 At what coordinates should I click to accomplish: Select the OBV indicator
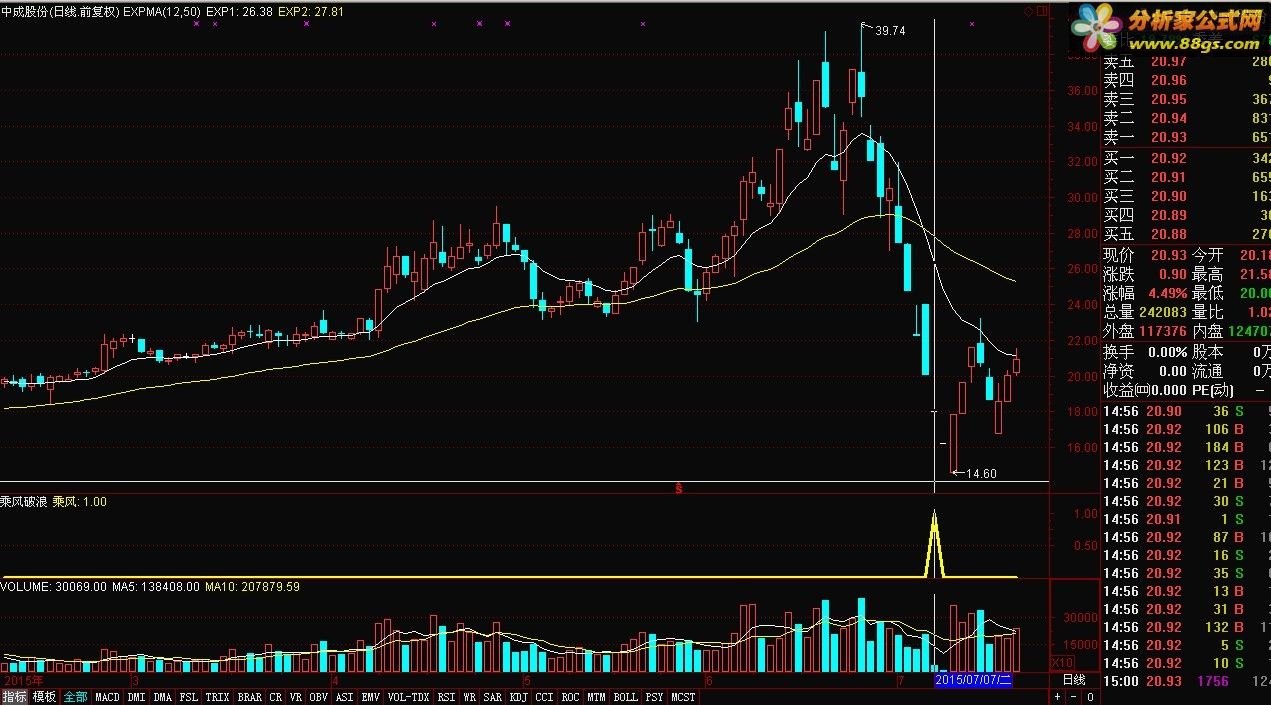(x=318, y=697)
